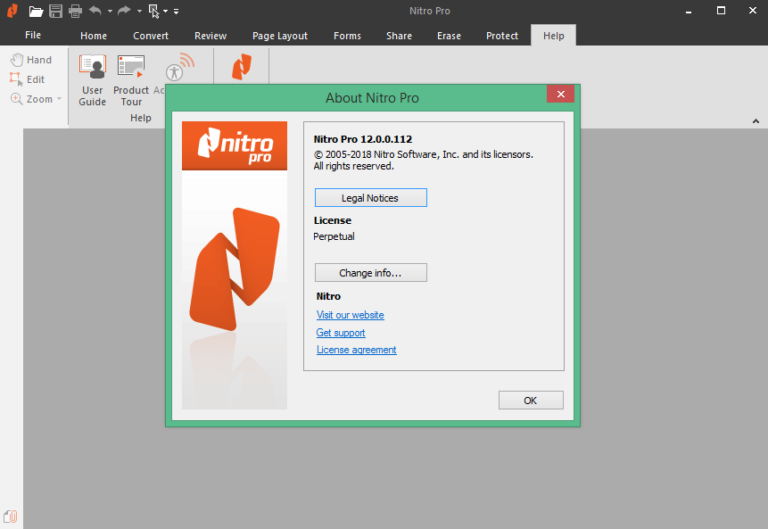The image size is (768, 529).
Task: Click the Redo arrow icon
Action: pyautogui.click(x=124, y=11)
